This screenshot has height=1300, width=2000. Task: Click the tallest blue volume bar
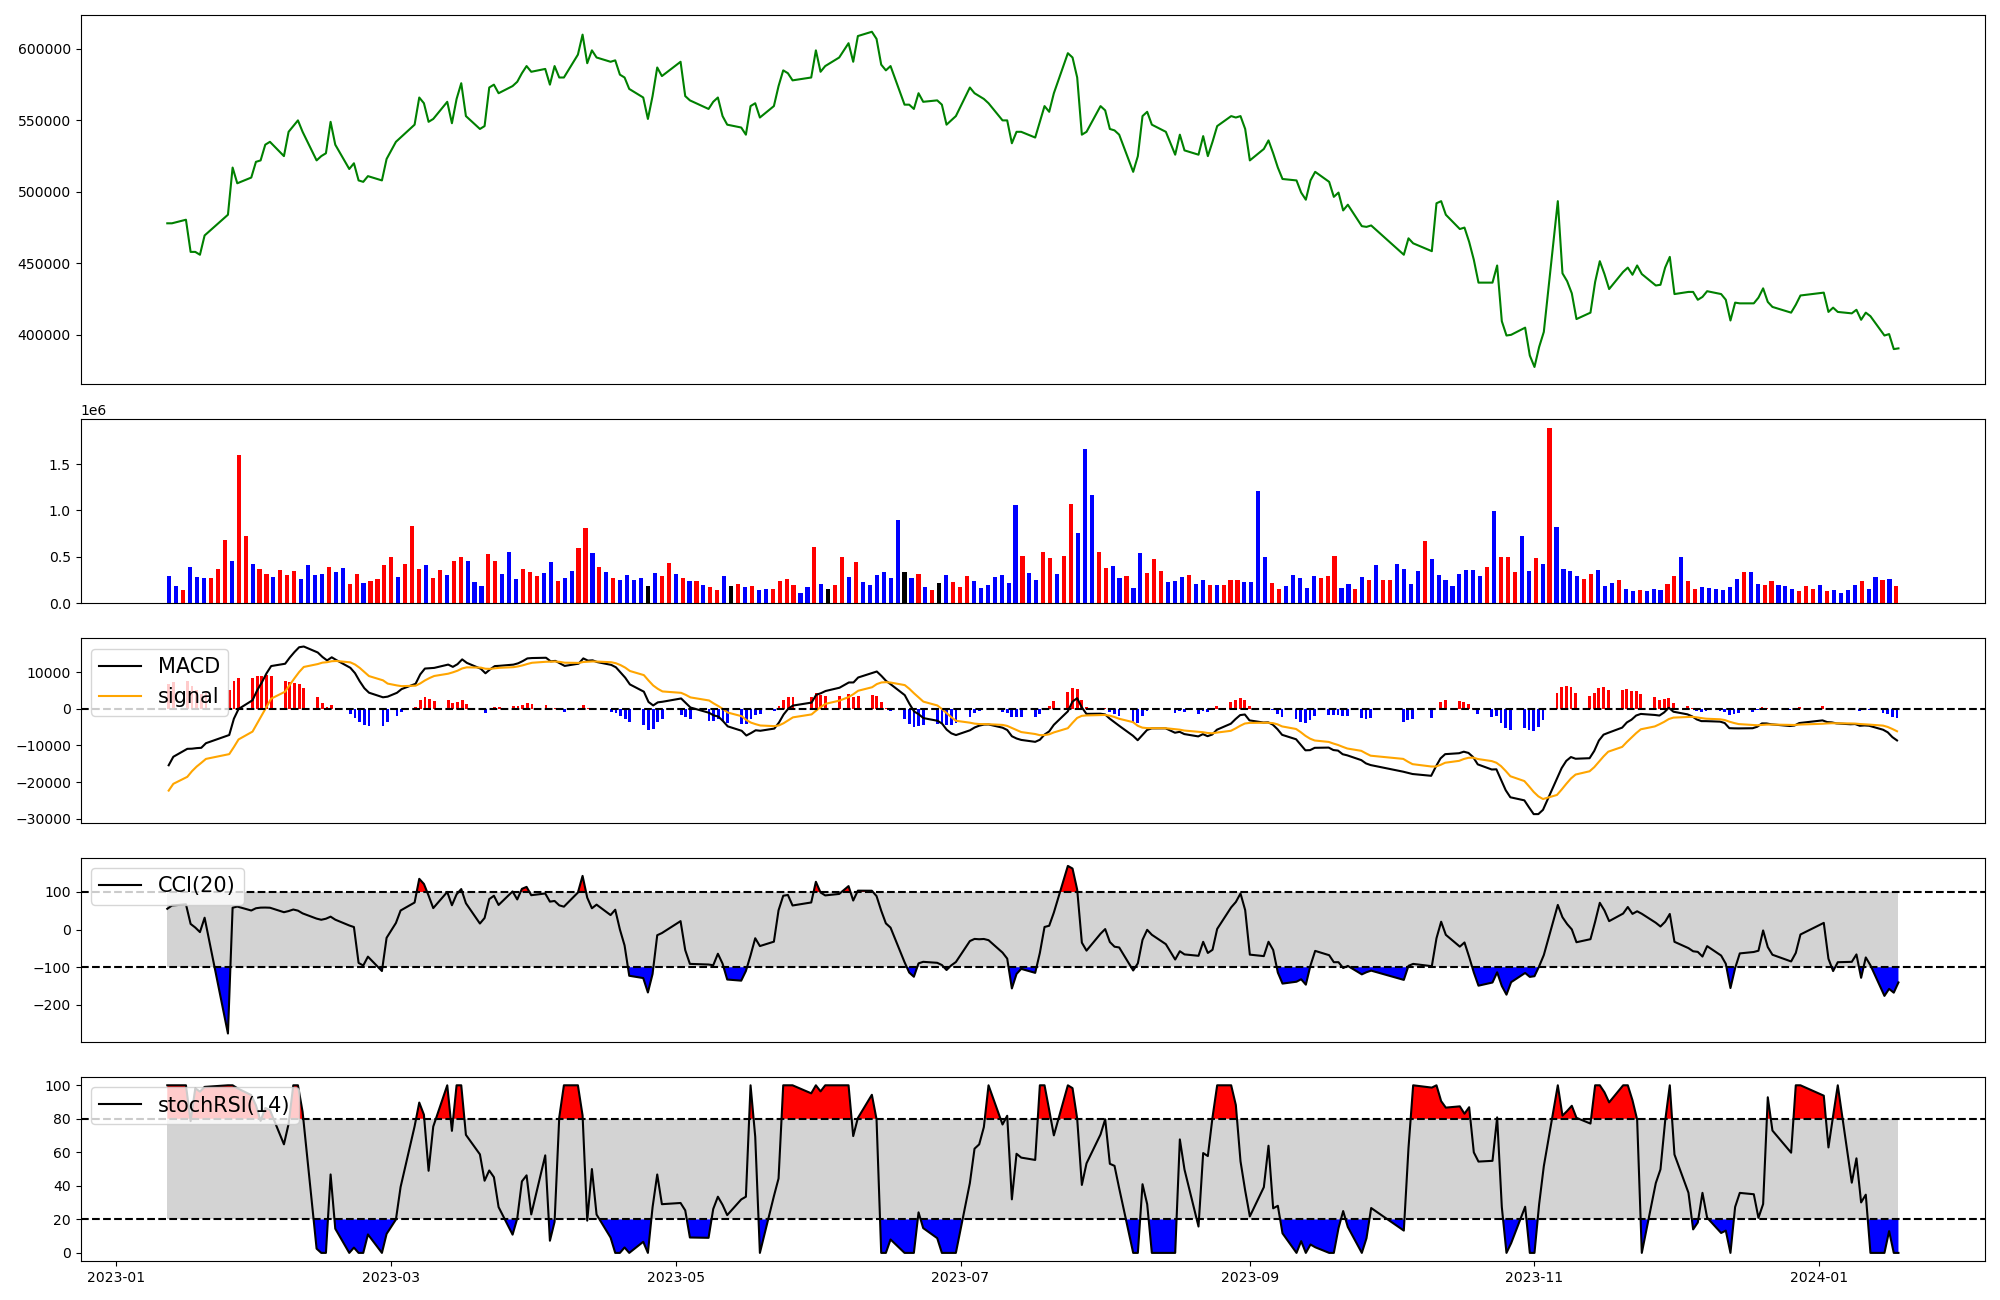coord(1085,526)
